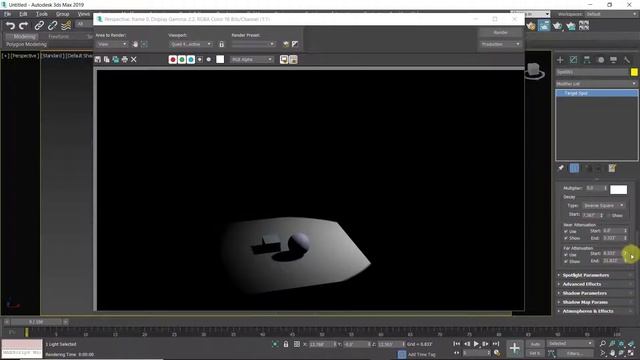Screen dimensions: 640x360
Task: Click Auto Region Selected icon
Action: pyautogui.click(x=144, y=44)
